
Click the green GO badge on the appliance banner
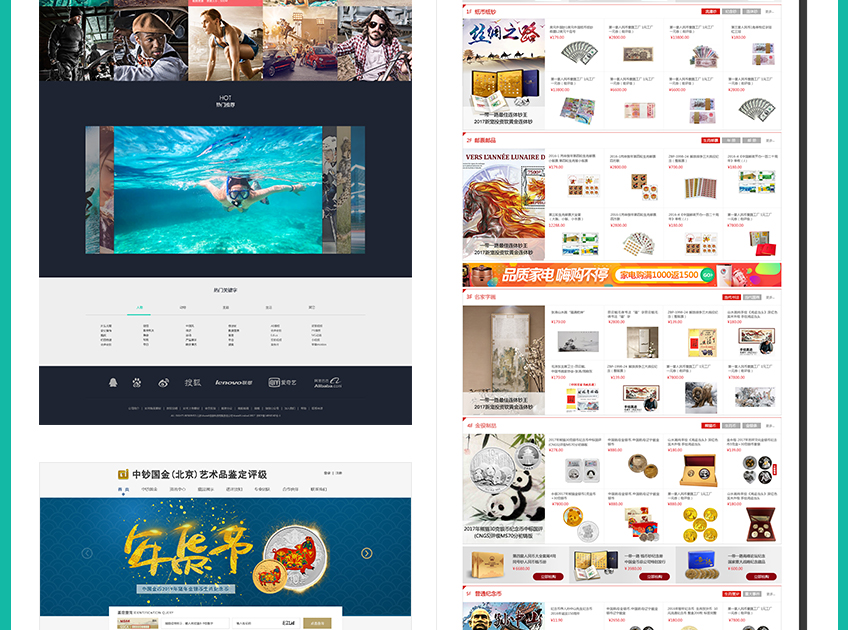coord(707,275)
